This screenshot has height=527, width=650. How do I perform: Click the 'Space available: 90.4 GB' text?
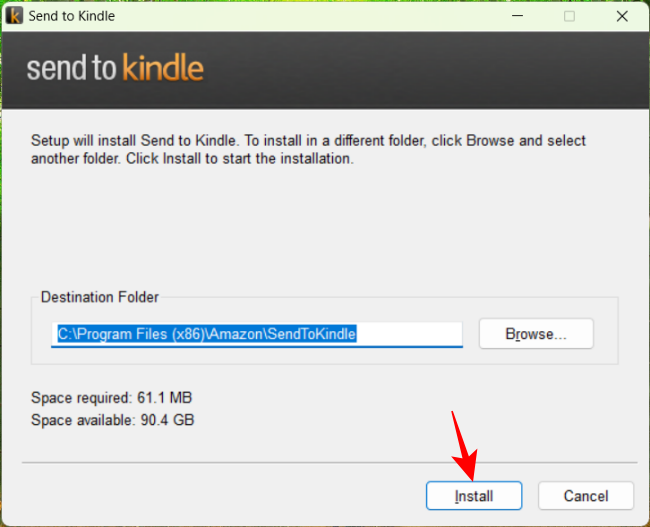pos(113,420)
